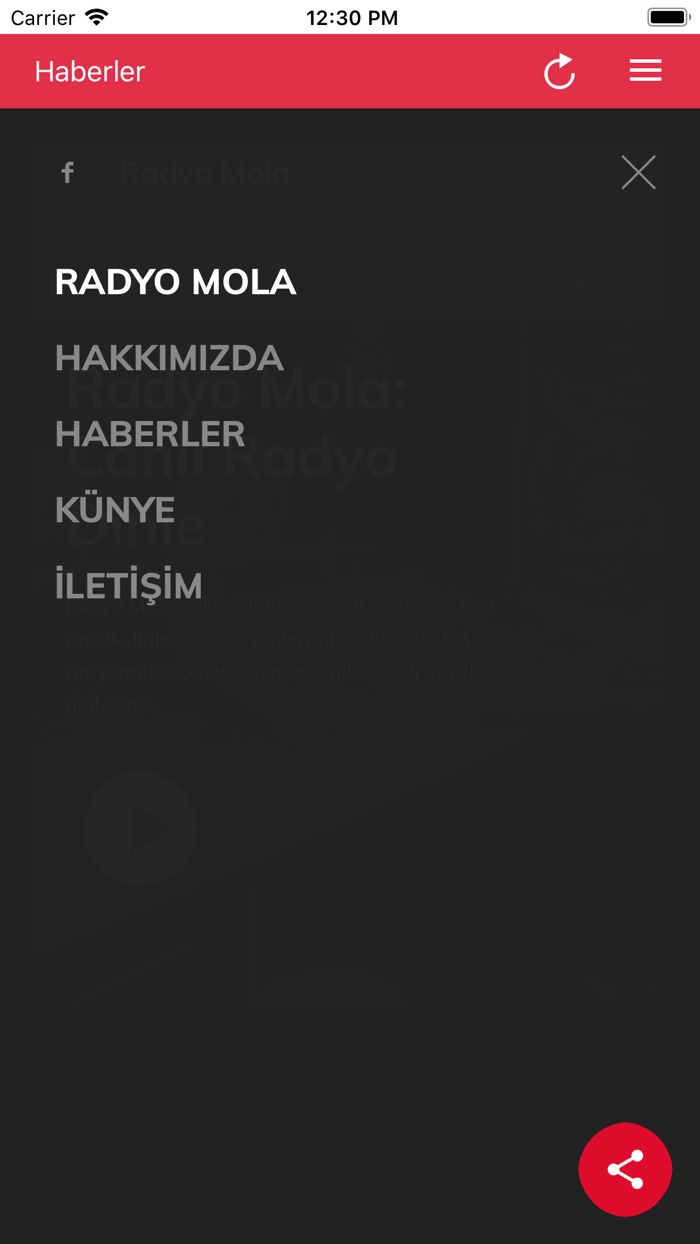The height and width of the screenshot is (1244, 700).
Task: Open the KÜNYE page
Action: pos(115,510)
